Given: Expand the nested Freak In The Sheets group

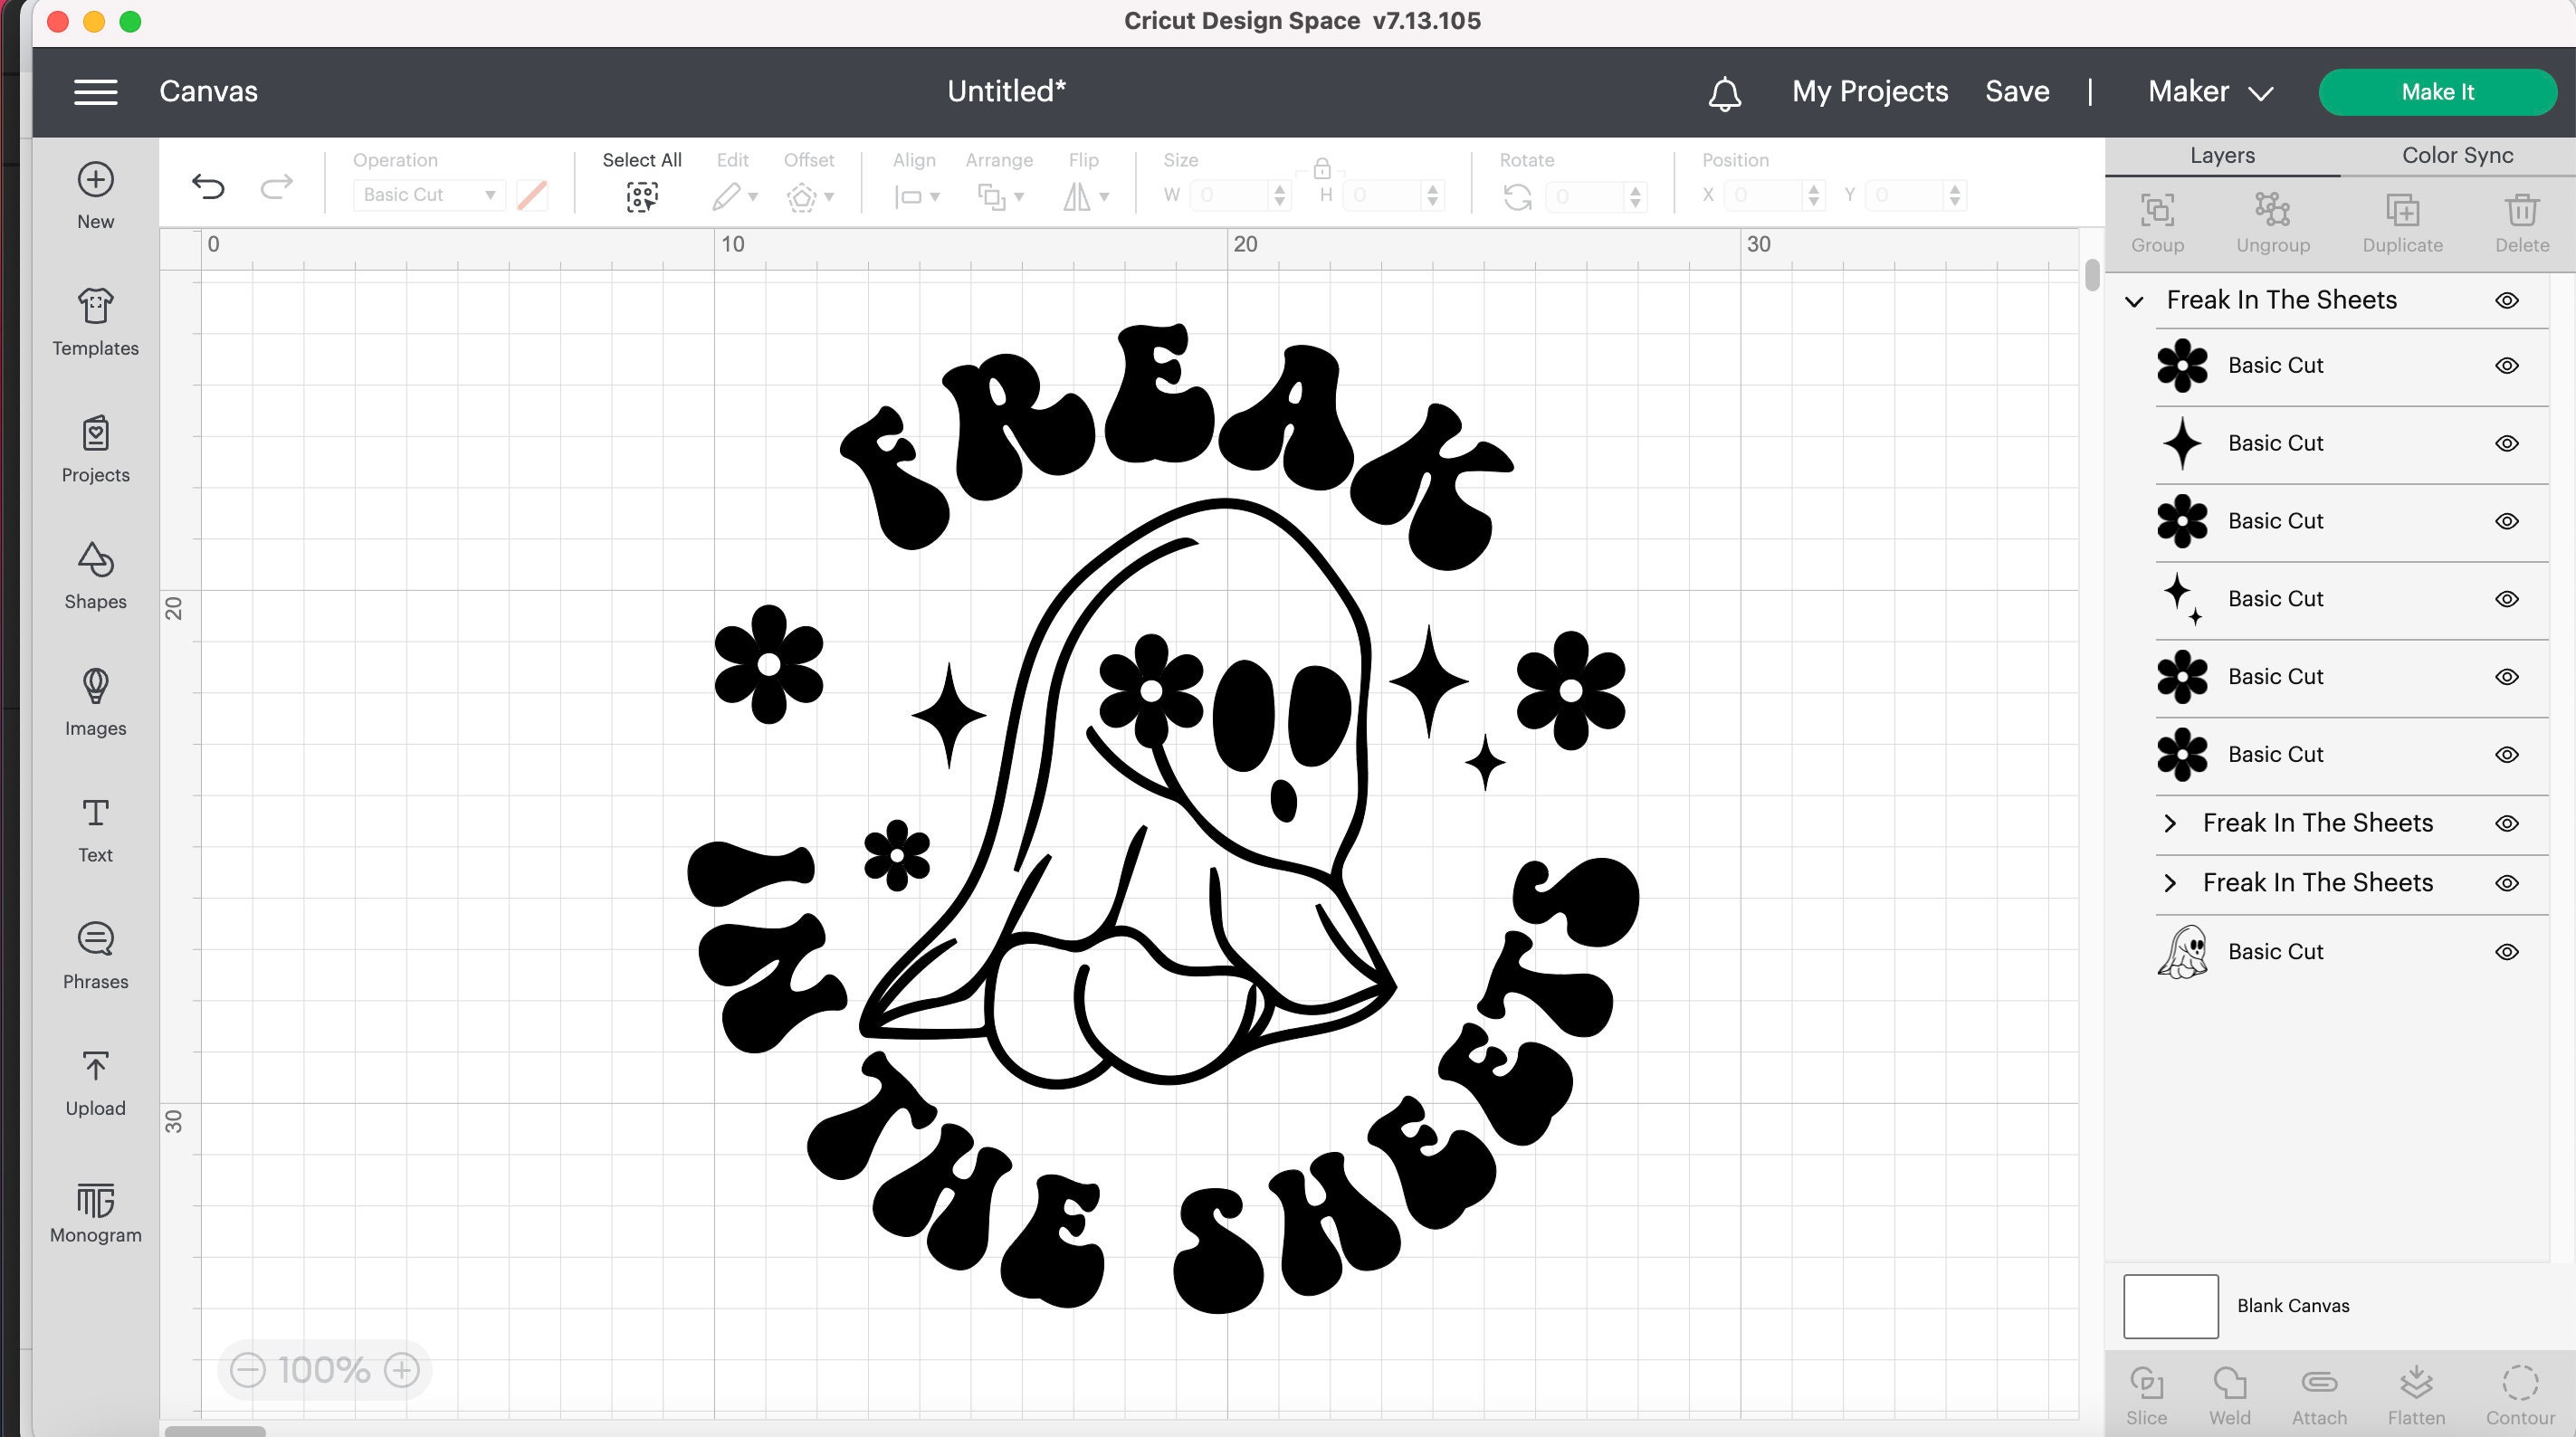Looking at the screenshot, I should 2171,822.
